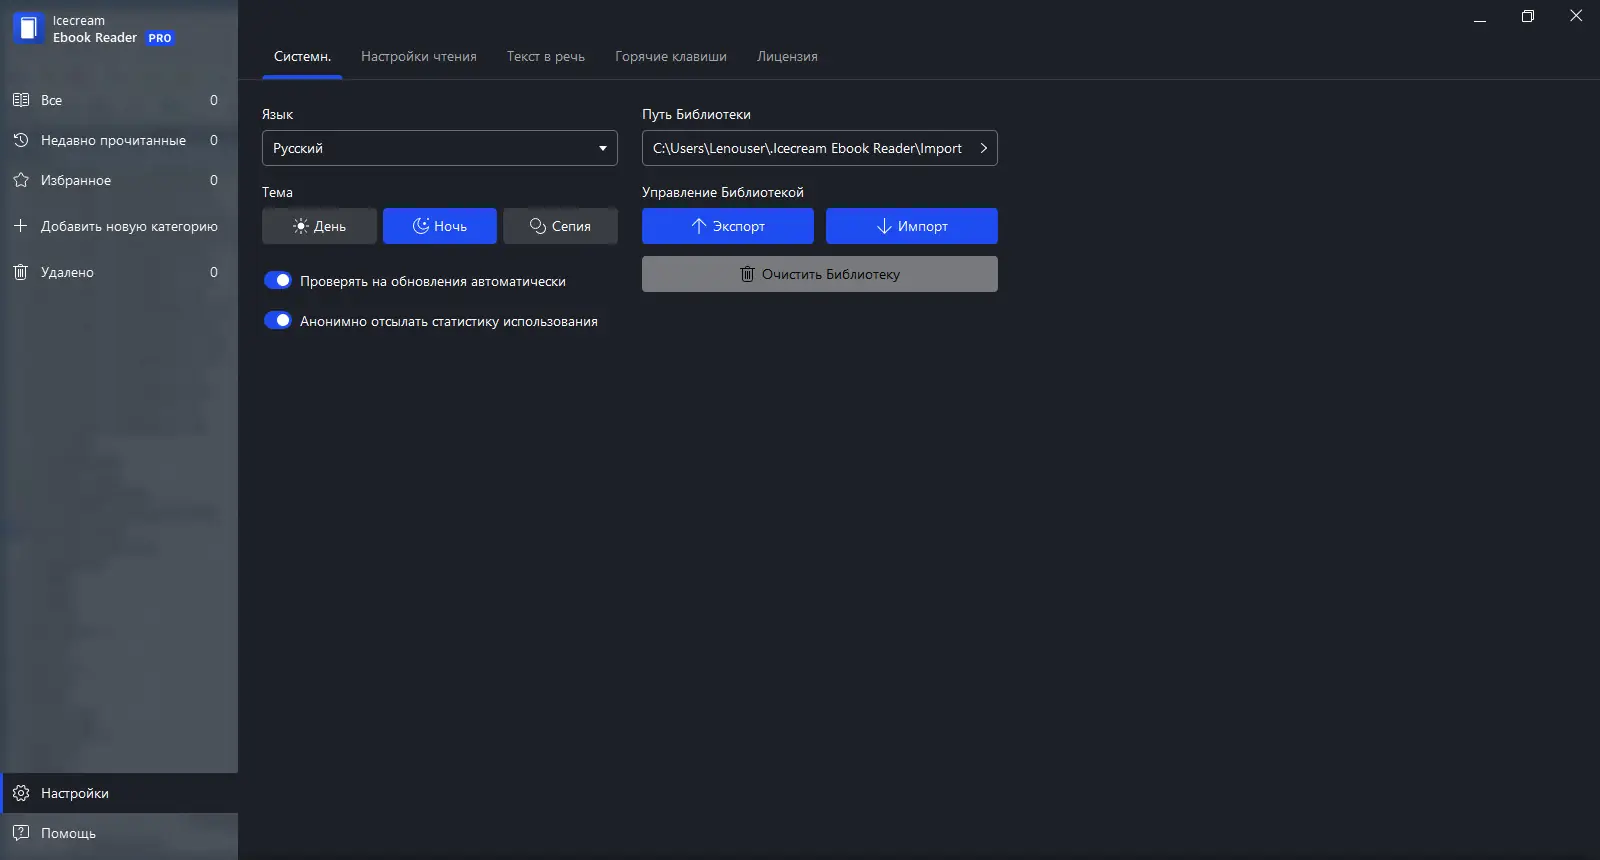Click the 0 count beside Избранное
Viewport: 1600px width, 860px height.
click(214, 180)
